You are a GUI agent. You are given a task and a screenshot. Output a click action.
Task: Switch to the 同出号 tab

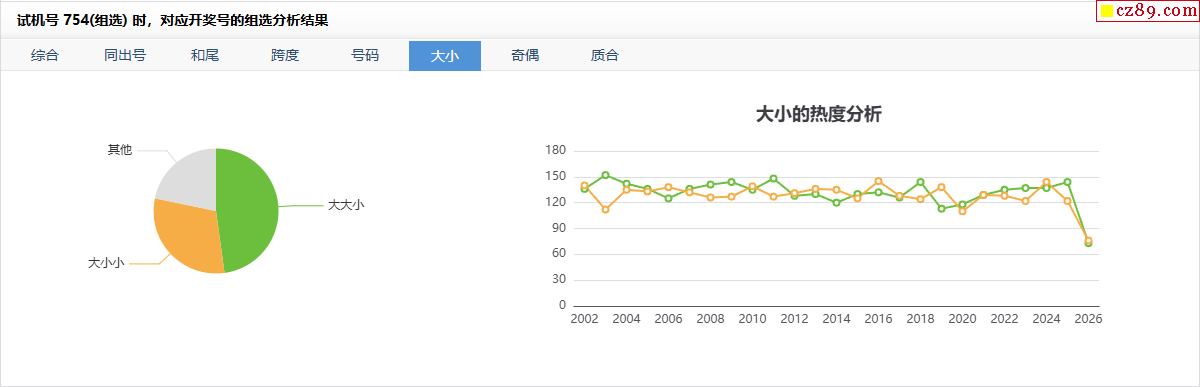[x=125, y=56]
